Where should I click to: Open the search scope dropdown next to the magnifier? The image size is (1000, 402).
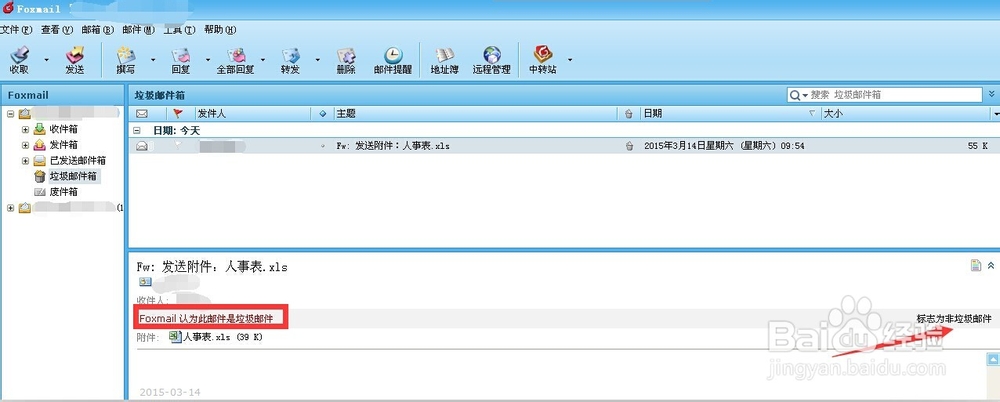point(805,95)
